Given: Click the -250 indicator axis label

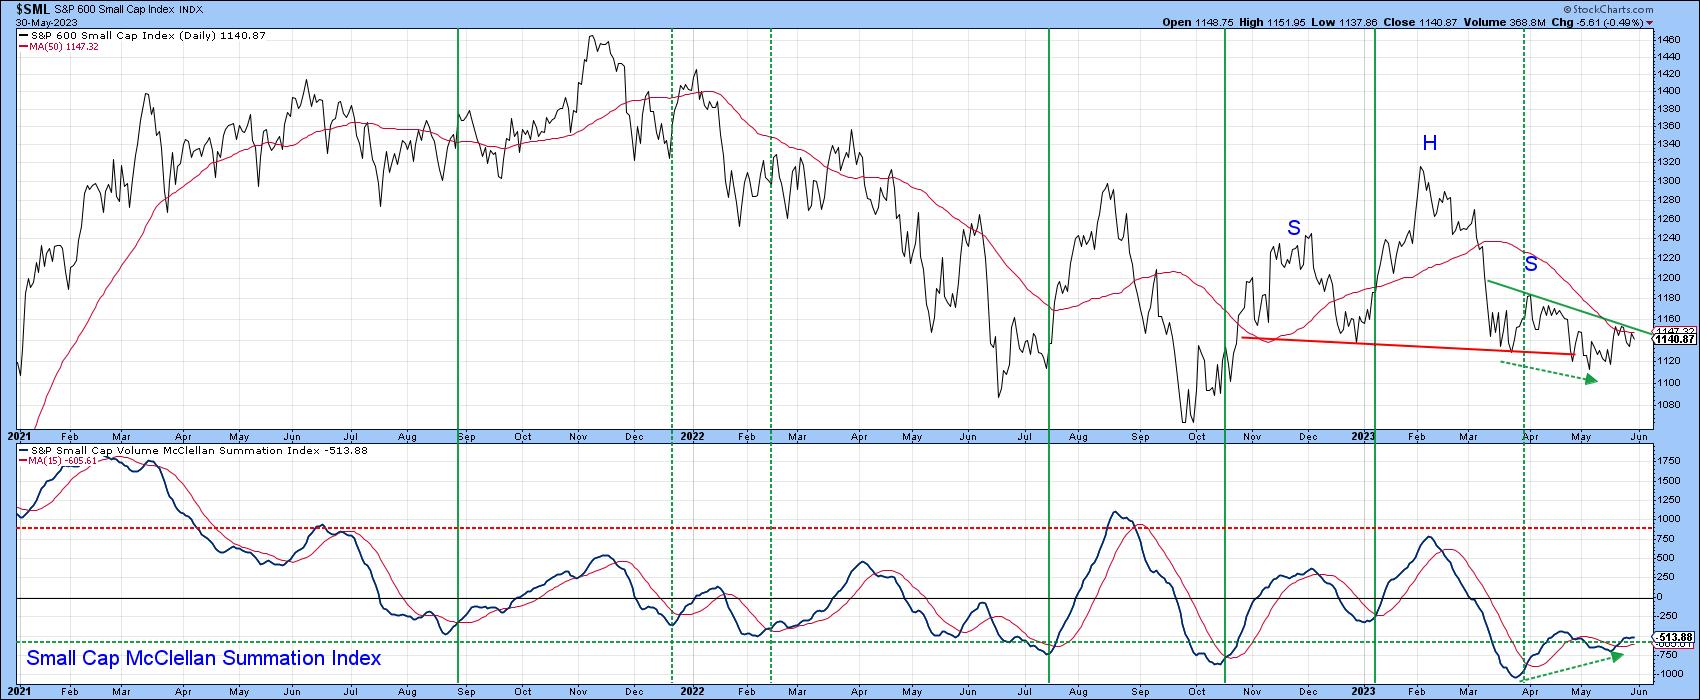Looking at the screenshot, I should [1669, 616].
